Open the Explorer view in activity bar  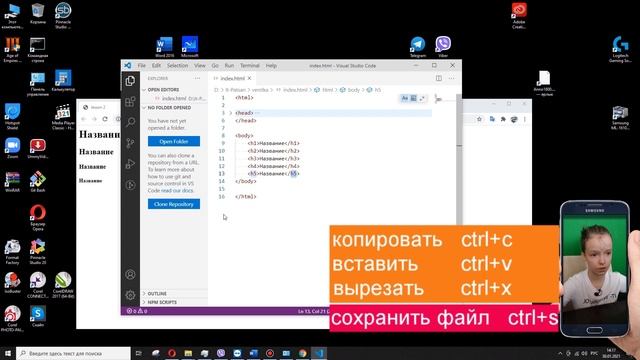[130, 81]
